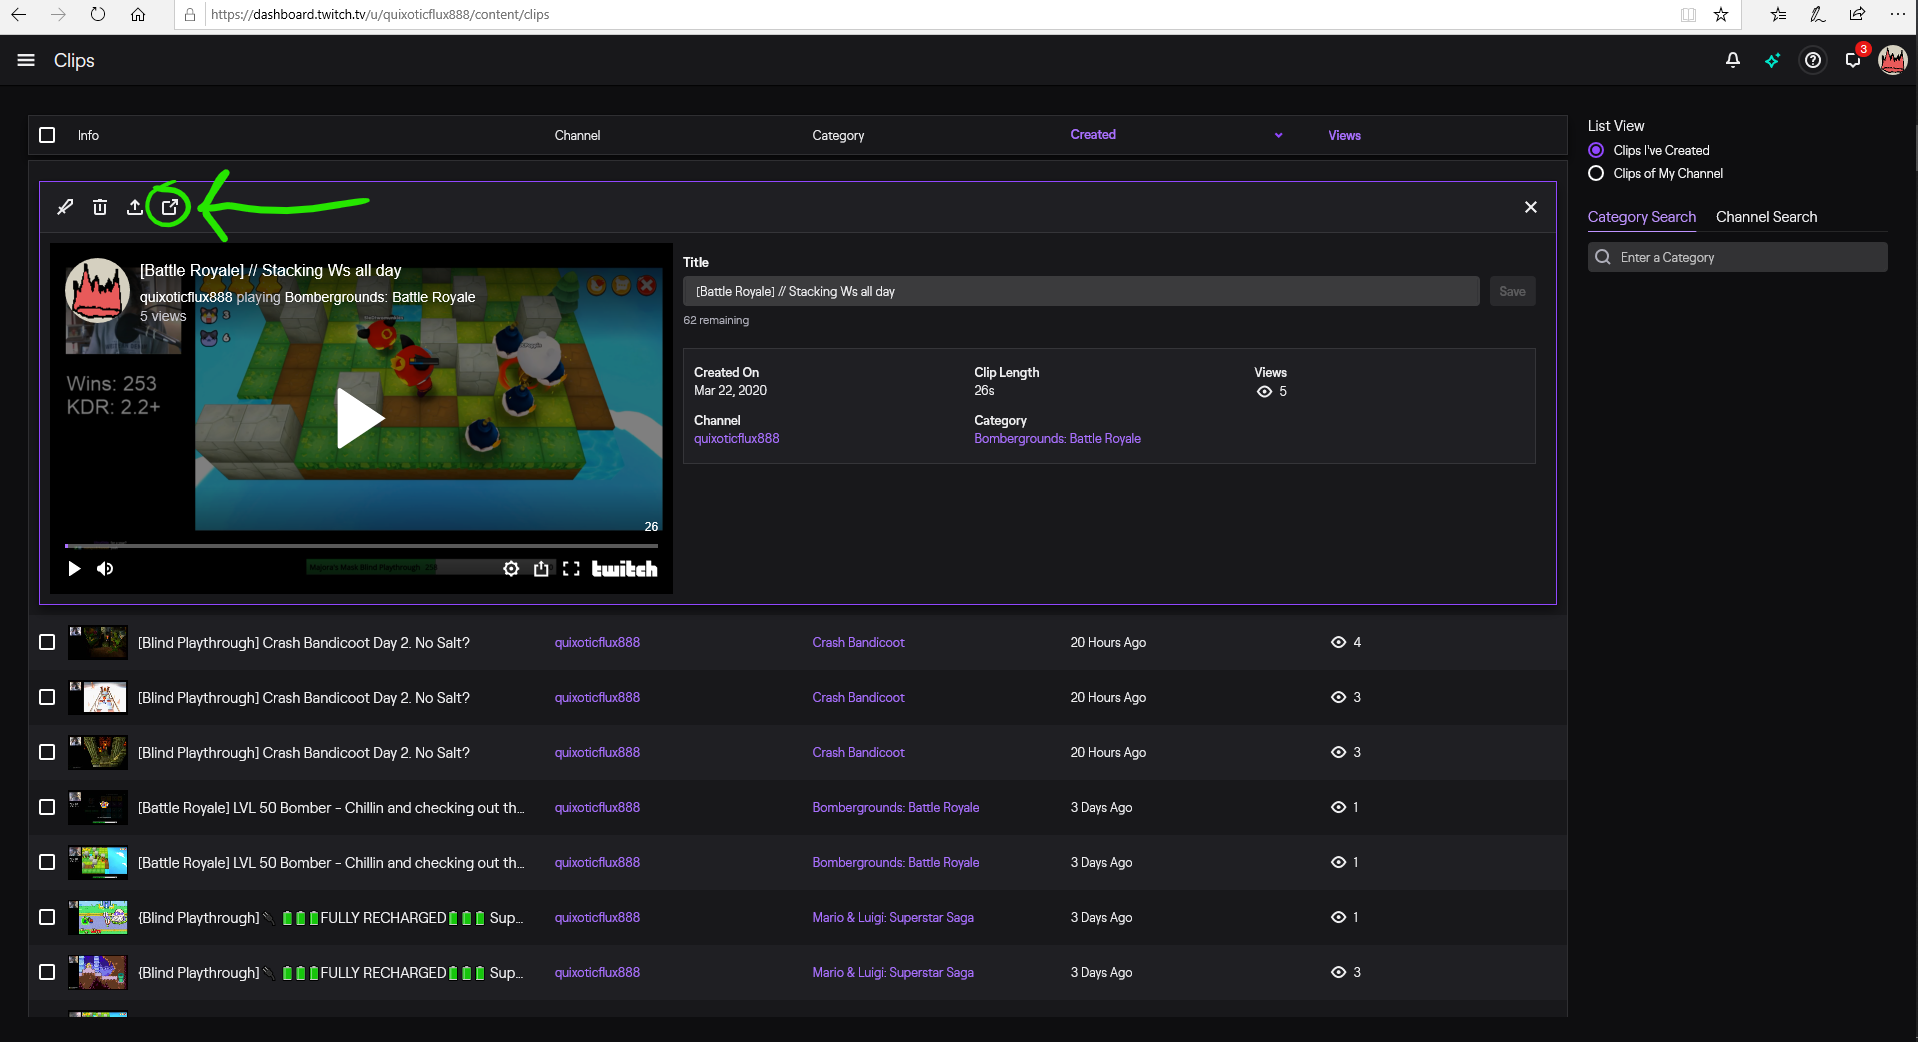
Task: Check third Crash Bandicoot Day 2 clip
Action: (47, 752)
